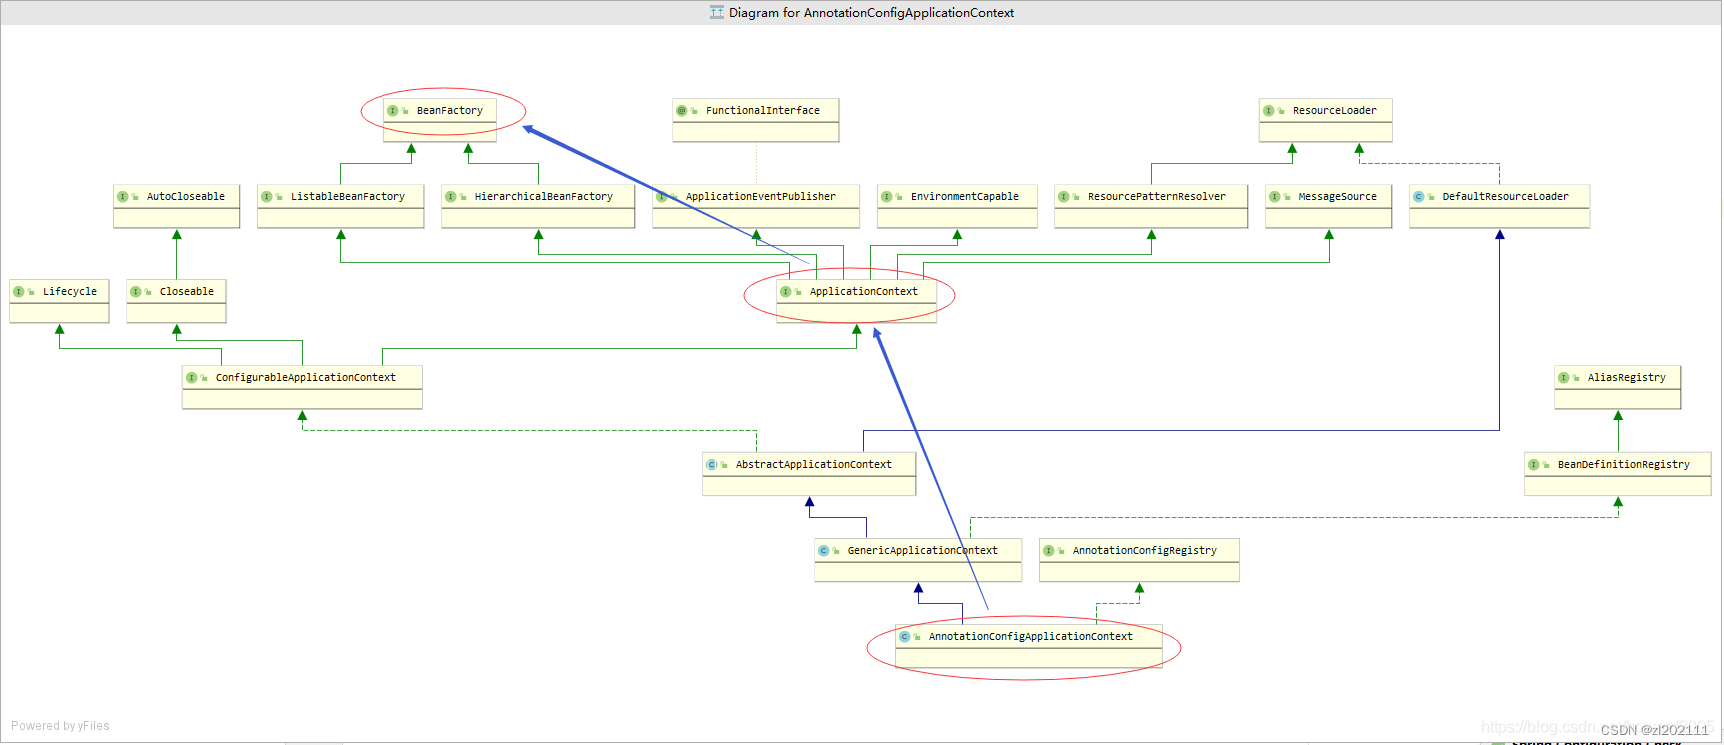Click the class icon beside AbstractApplicationContext
Viewport: 1724px width, 745px height.
712,465
